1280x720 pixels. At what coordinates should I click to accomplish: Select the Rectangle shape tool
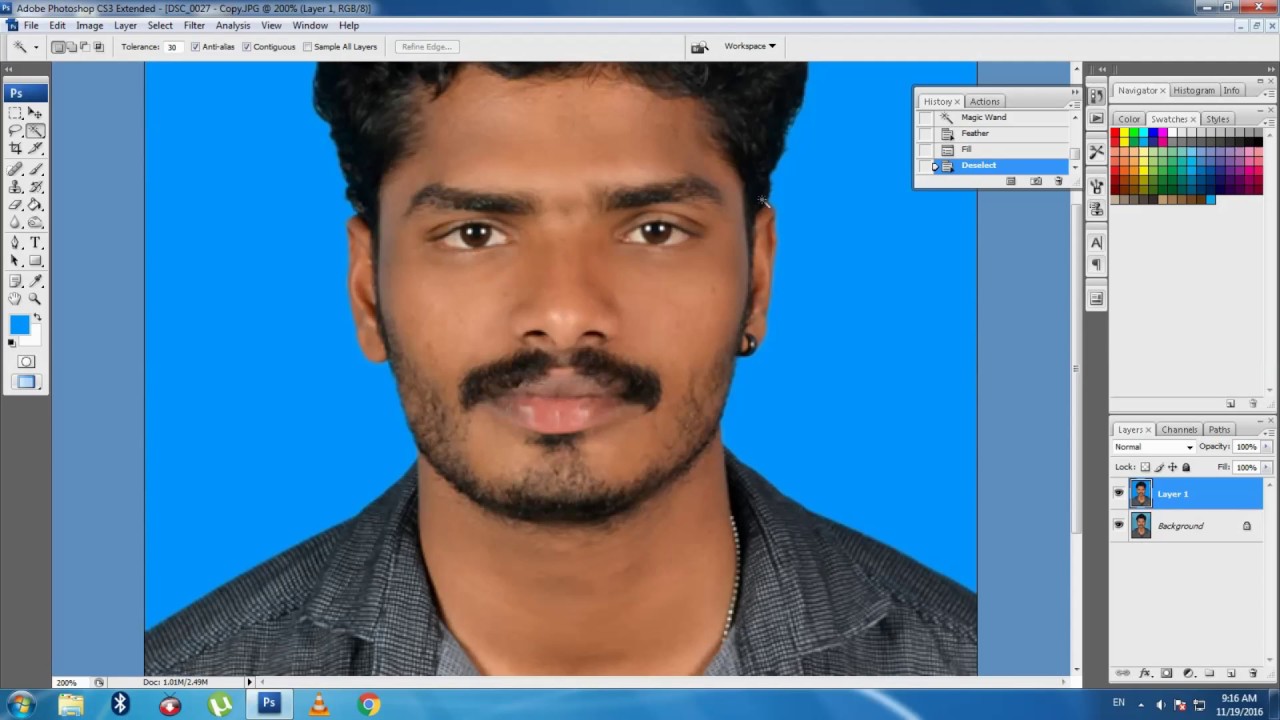pyautogui.click(x=35, y=261)
